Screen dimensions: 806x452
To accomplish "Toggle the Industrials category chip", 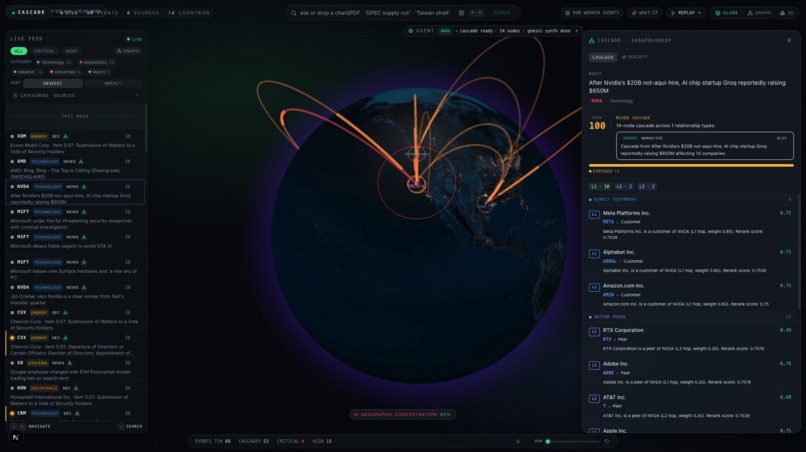I will coord(65,72).
